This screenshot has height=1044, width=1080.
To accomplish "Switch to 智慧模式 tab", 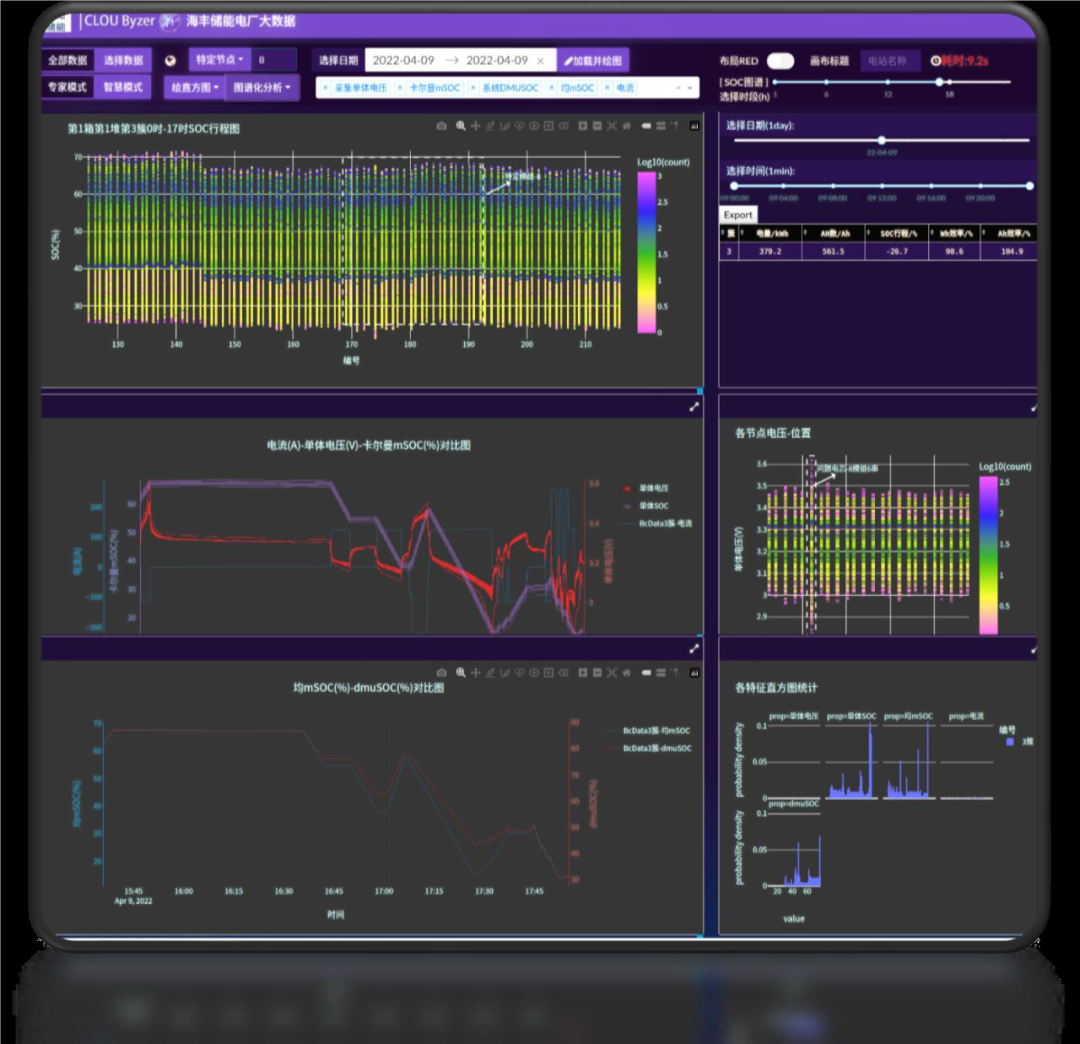I will pos(123,87).
